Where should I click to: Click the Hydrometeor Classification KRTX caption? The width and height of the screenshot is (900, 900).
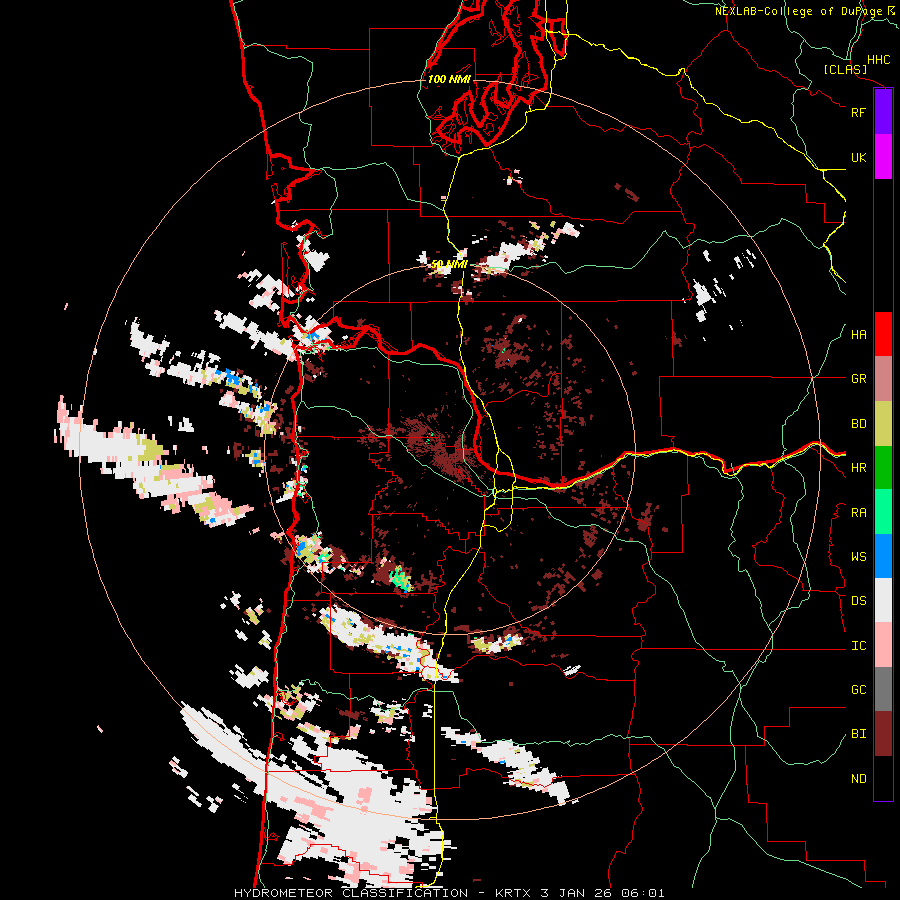(x=449, y=893)
